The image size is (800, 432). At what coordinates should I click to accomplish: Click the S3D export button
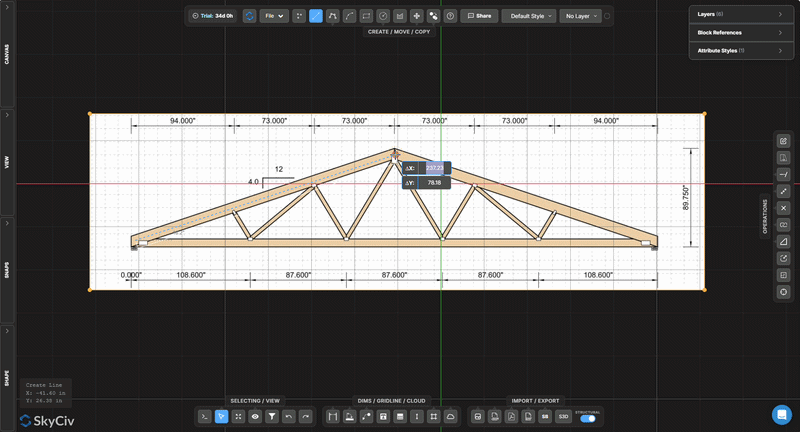(x=563, y=417)
